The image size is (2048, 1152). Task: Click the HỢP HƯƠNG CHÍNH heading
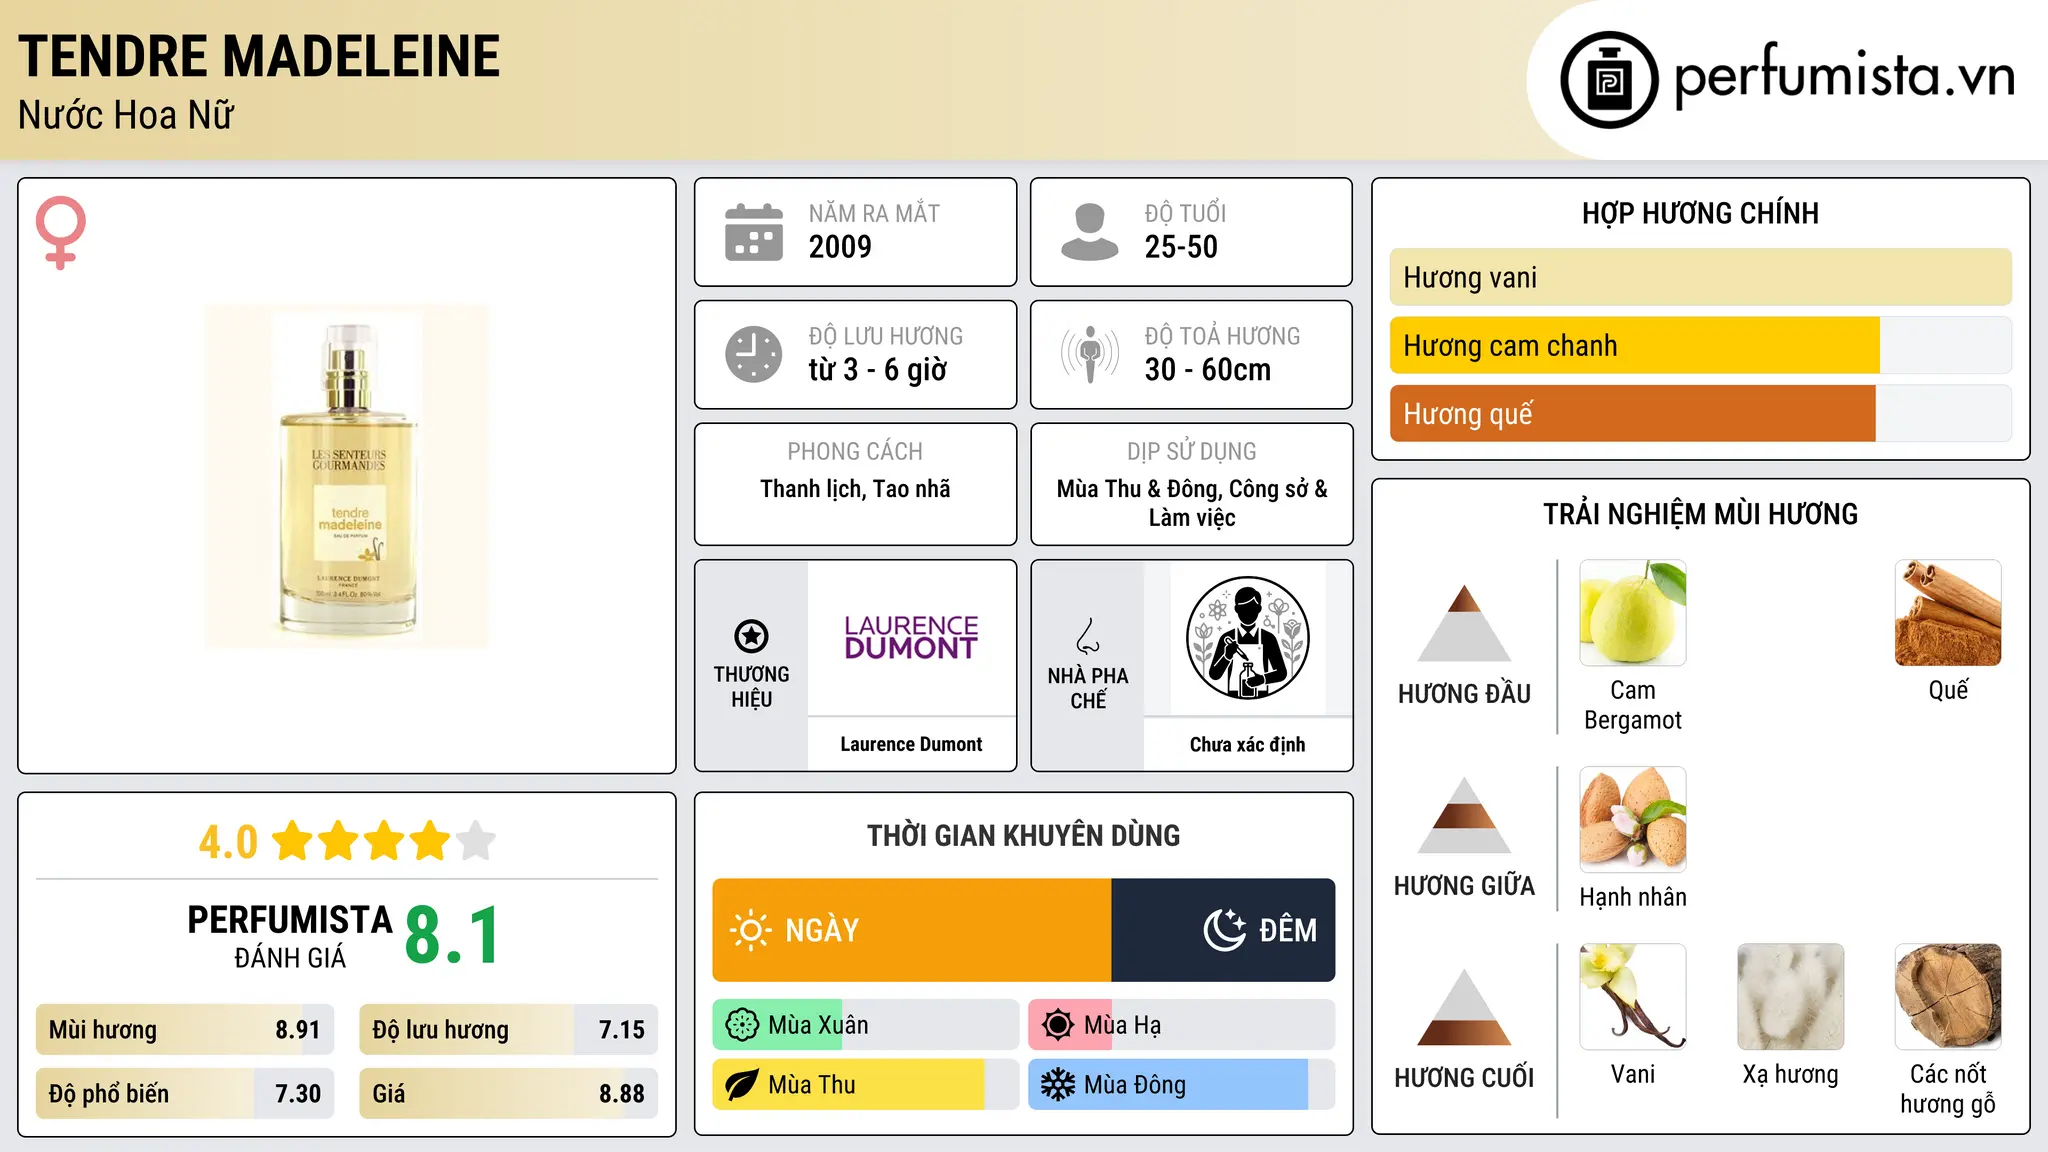click(1700, 213)
